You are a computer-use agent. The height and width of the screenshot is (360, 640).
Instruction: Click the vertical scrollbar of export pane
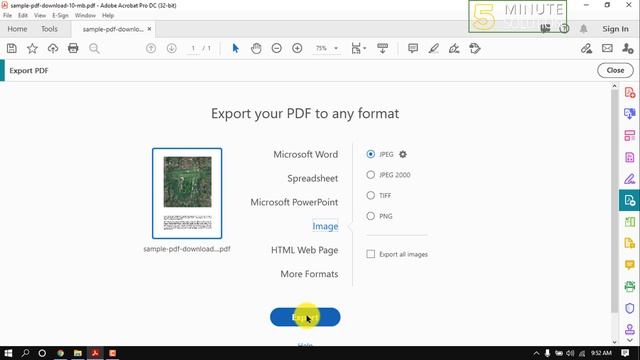point(614,201)
